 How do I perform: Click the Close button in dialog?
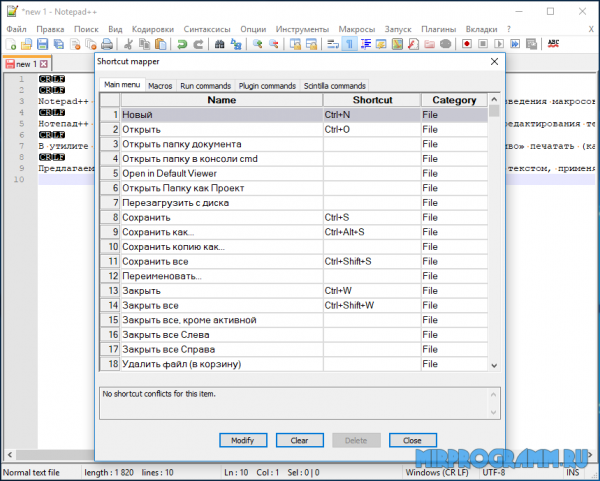pyautogui.click(x=412, y=440)
